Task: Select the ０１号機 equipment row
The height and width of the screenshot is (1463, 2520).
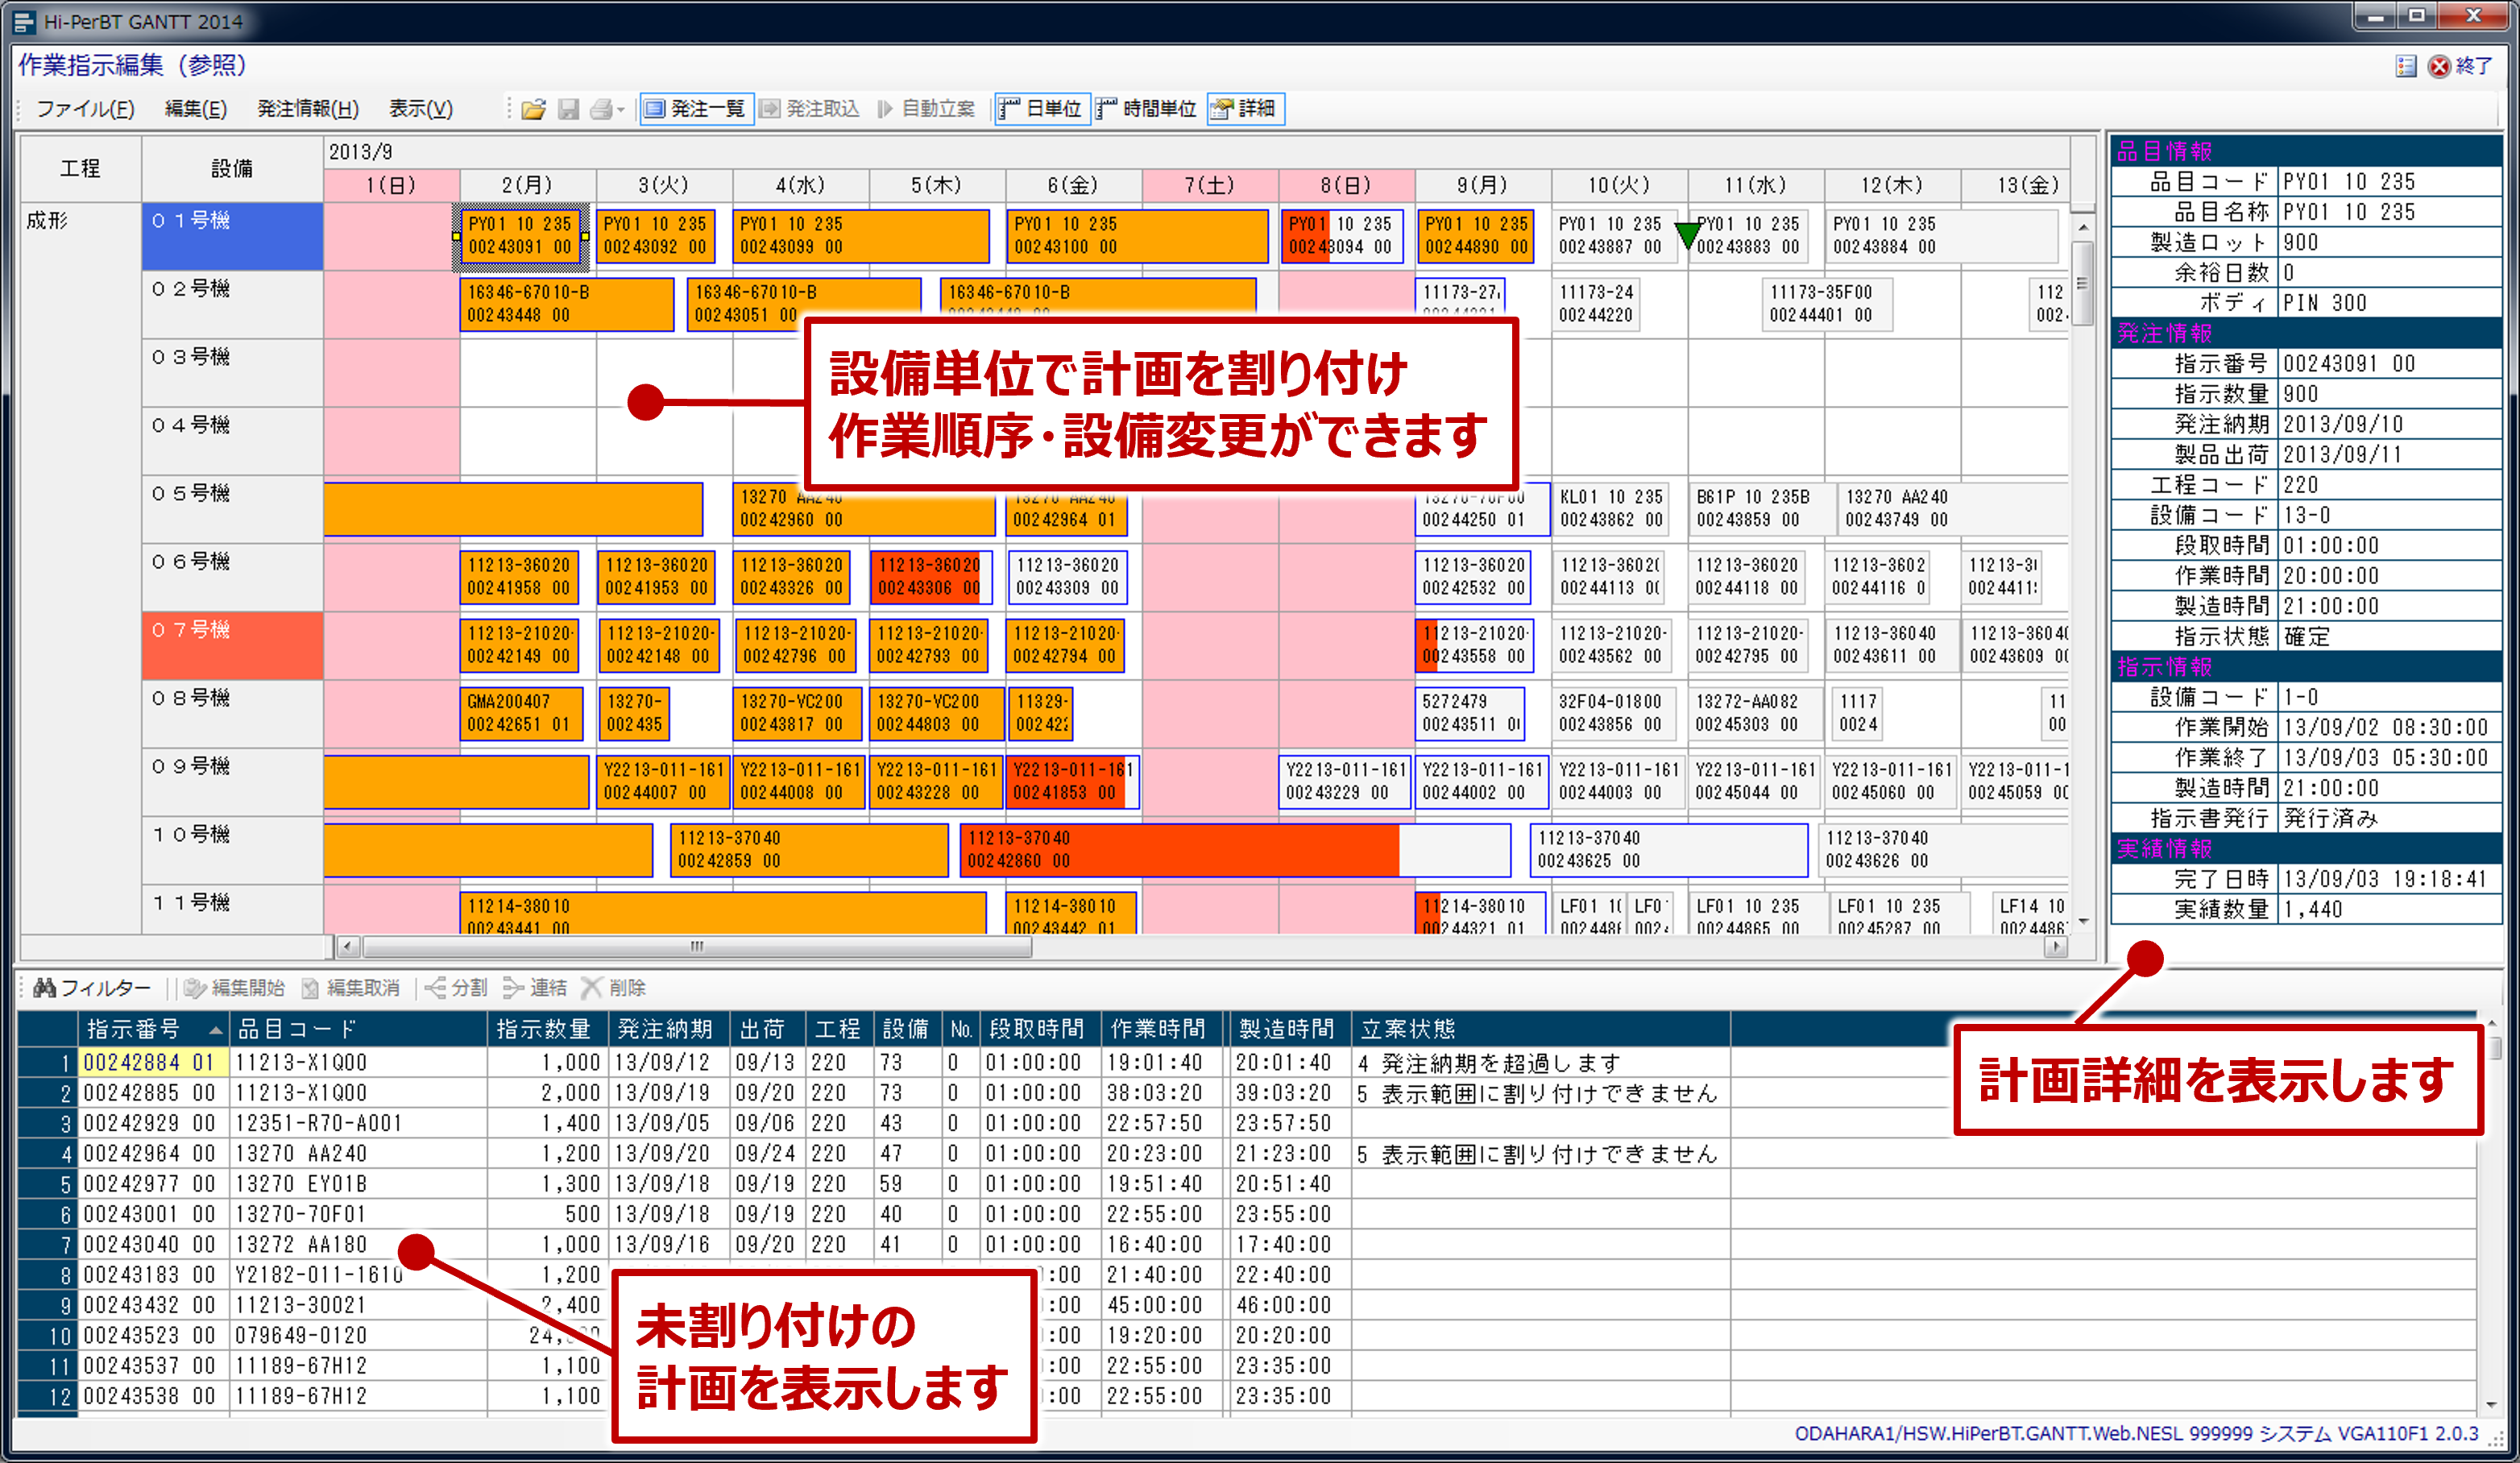Action: [232, 236]
